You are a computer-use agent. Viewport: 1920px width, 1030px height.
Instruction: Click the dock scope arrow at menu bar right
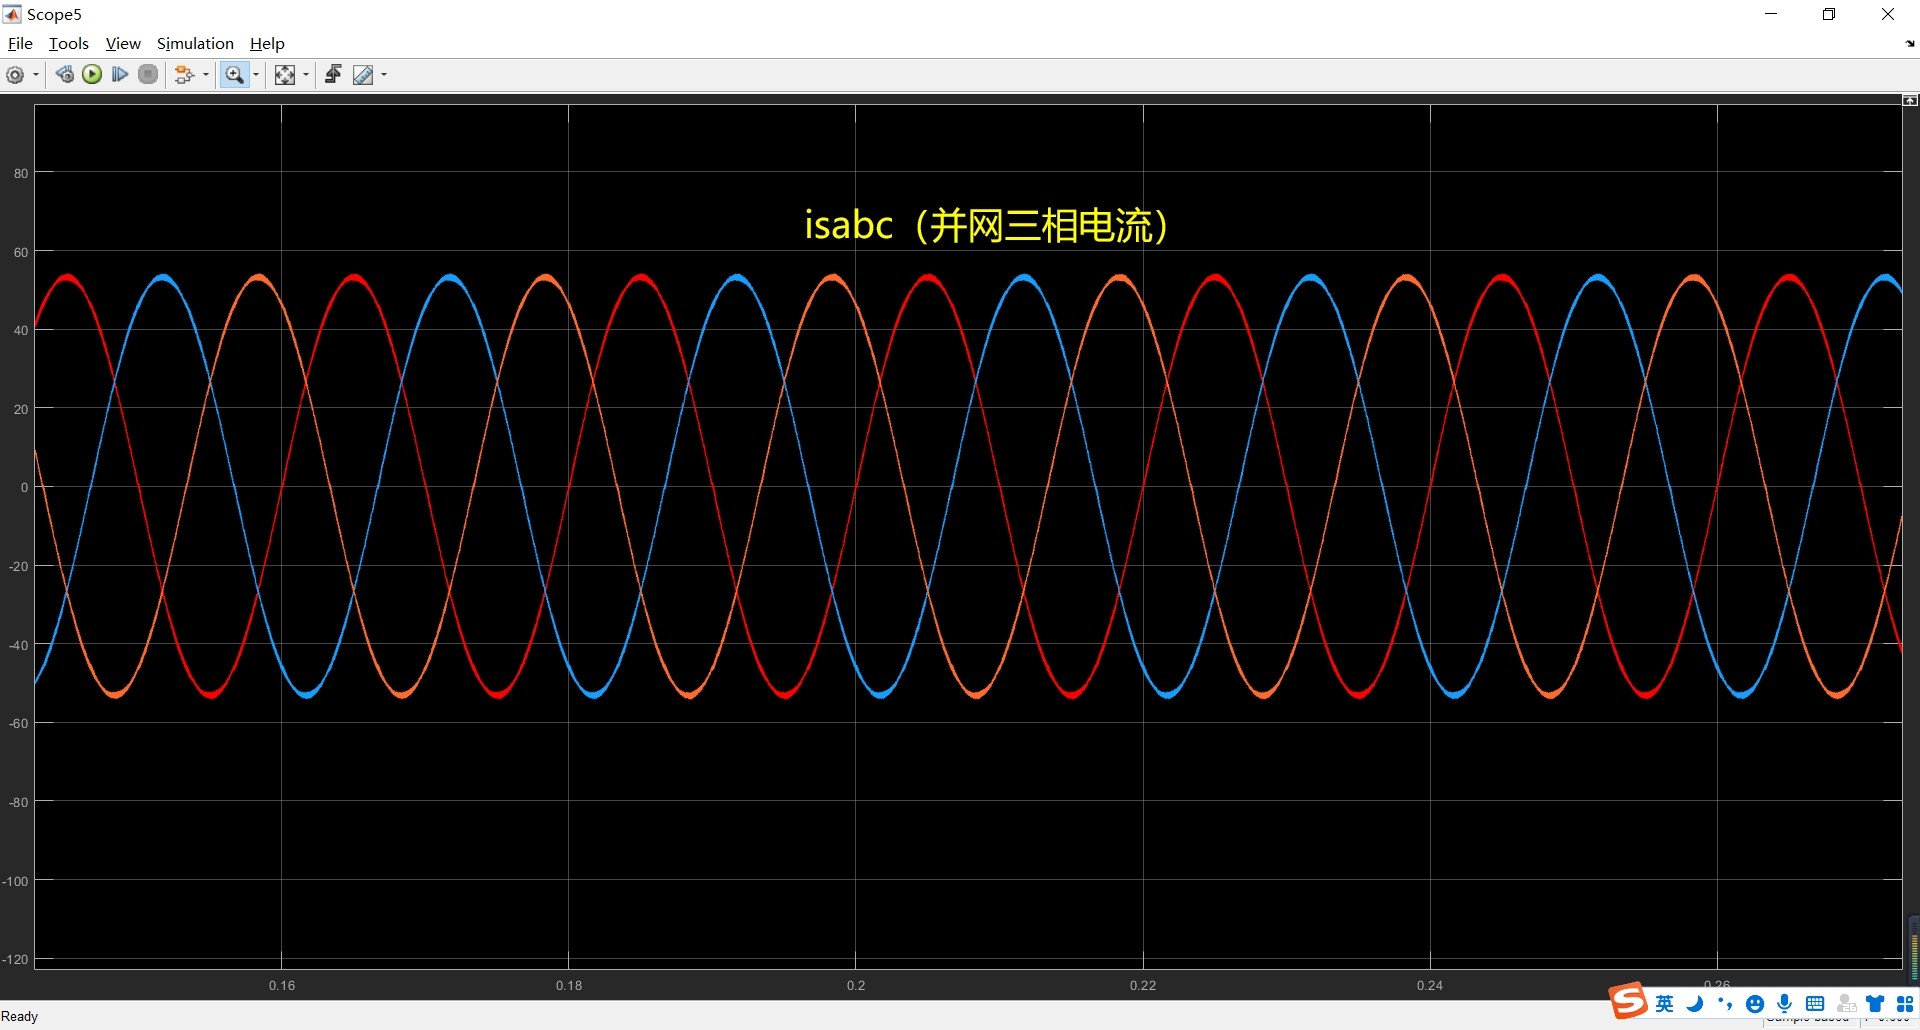pyautogui.click(x=1910, y=44)
